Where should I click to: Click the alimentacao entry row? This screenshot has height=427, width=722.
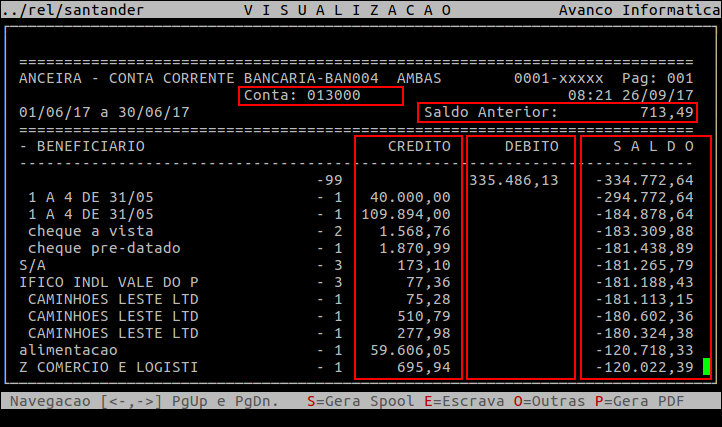[x=68, y=350]
